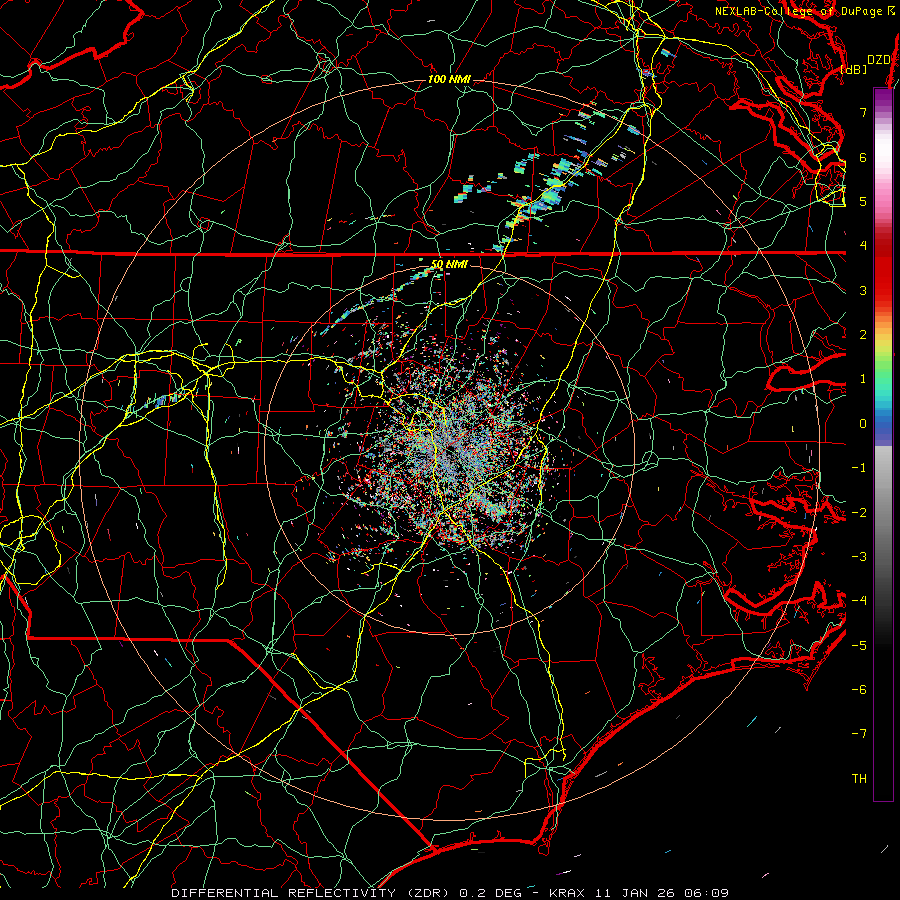Click the 3 dB scale label
The image size is (900, 900).
point(863,290)
